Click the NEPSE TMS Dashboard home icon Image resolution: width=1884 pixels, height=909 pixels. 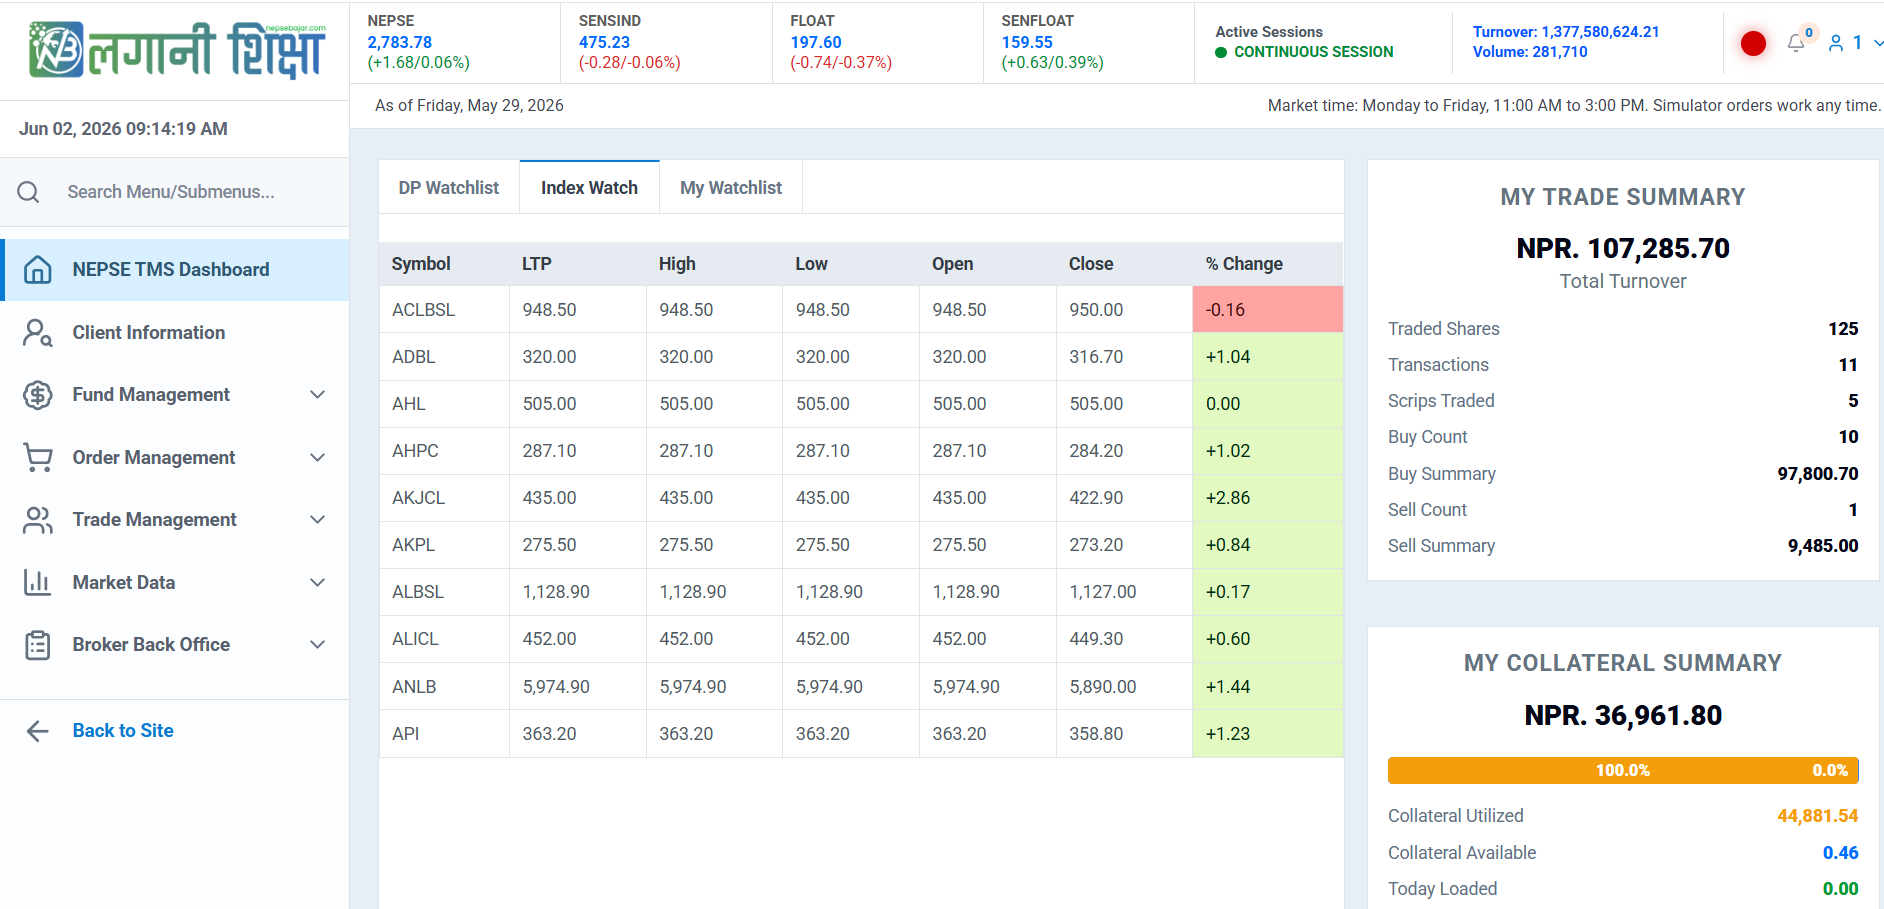tap(38, 270)
